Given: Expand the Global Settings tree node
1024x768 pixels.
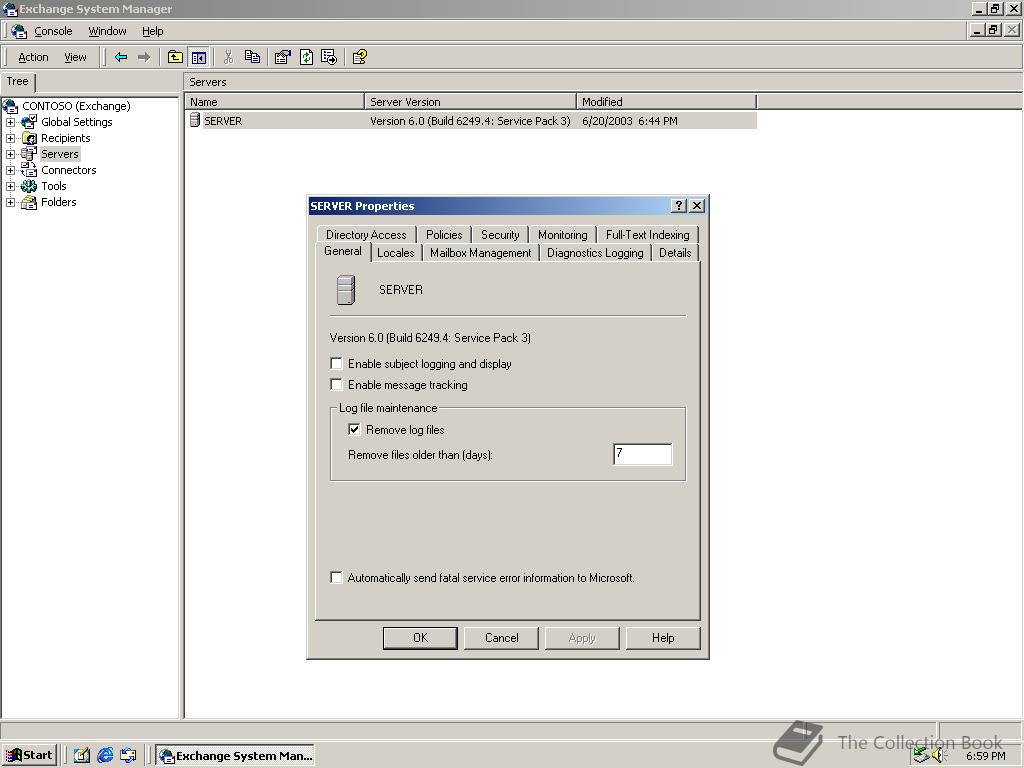Looking at the screenshot, I should (10, 122).
